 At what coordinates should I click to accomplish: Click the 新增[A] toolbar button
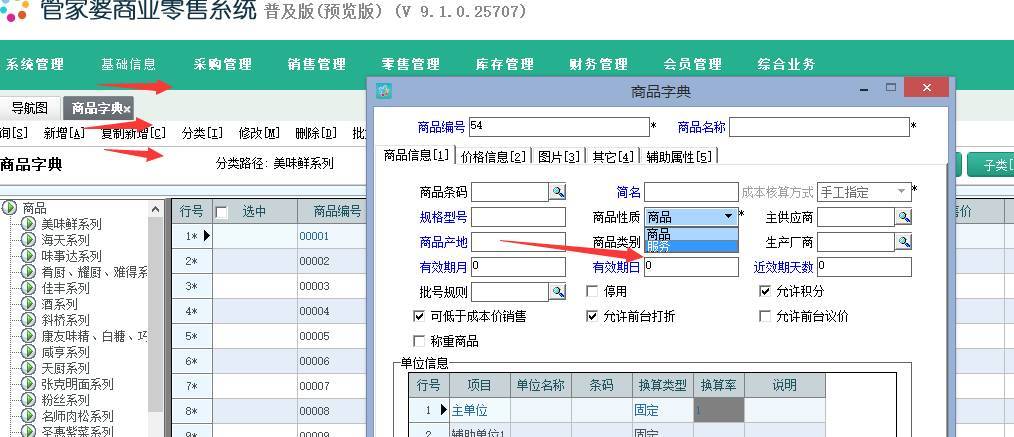click(x=64, y=133)
